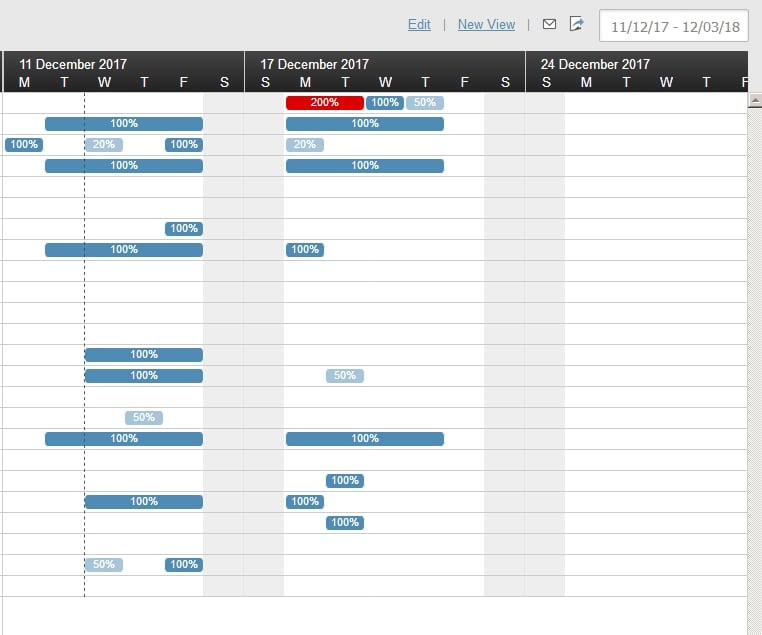Click the export/share arrow icon
762x635 pixels.
point(576,24)
